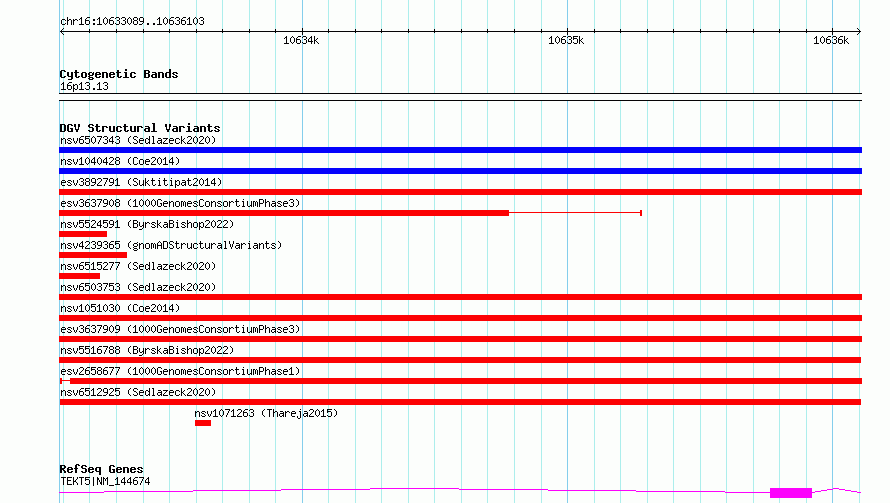Click the 10635k ruler tick label

click(566, 40)
